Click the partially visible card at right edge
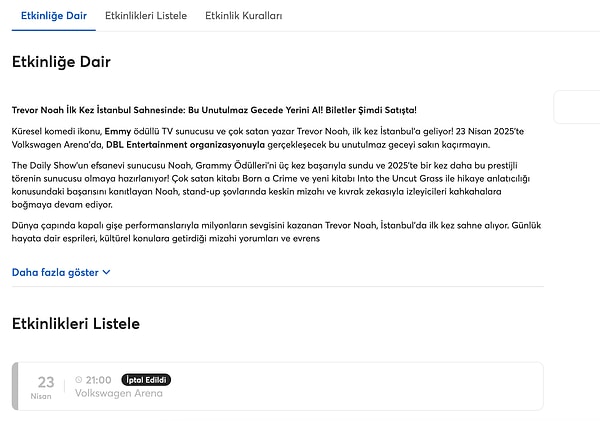Screen dimensions: 600x421 [x=577, y=107]
